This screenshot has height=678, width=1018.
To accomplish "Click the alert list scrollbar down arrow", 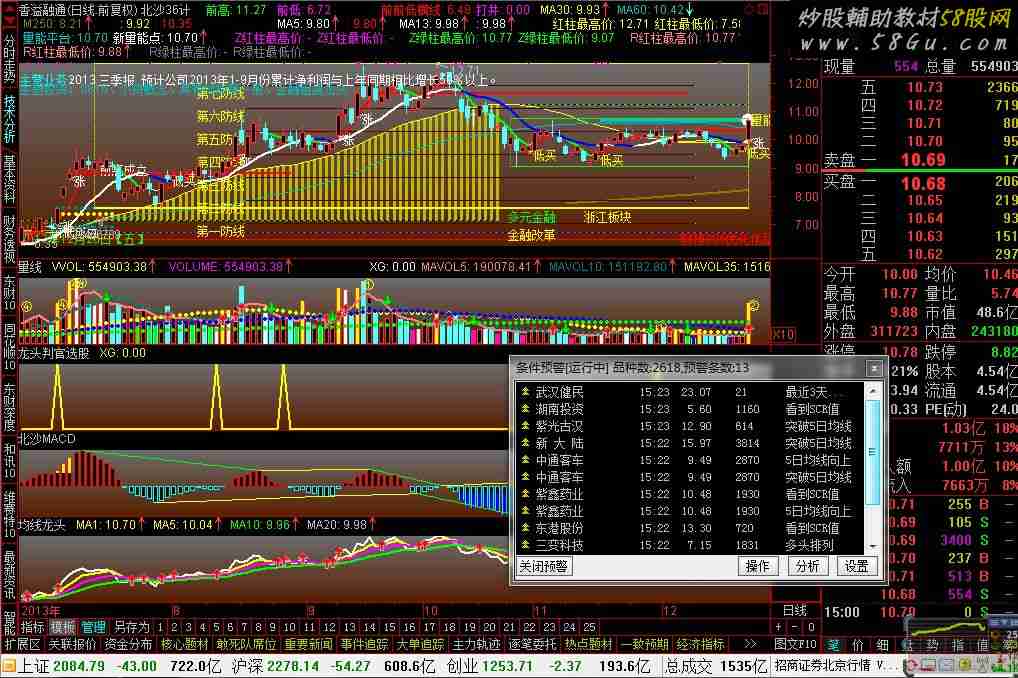I will (x=873, y=546).
